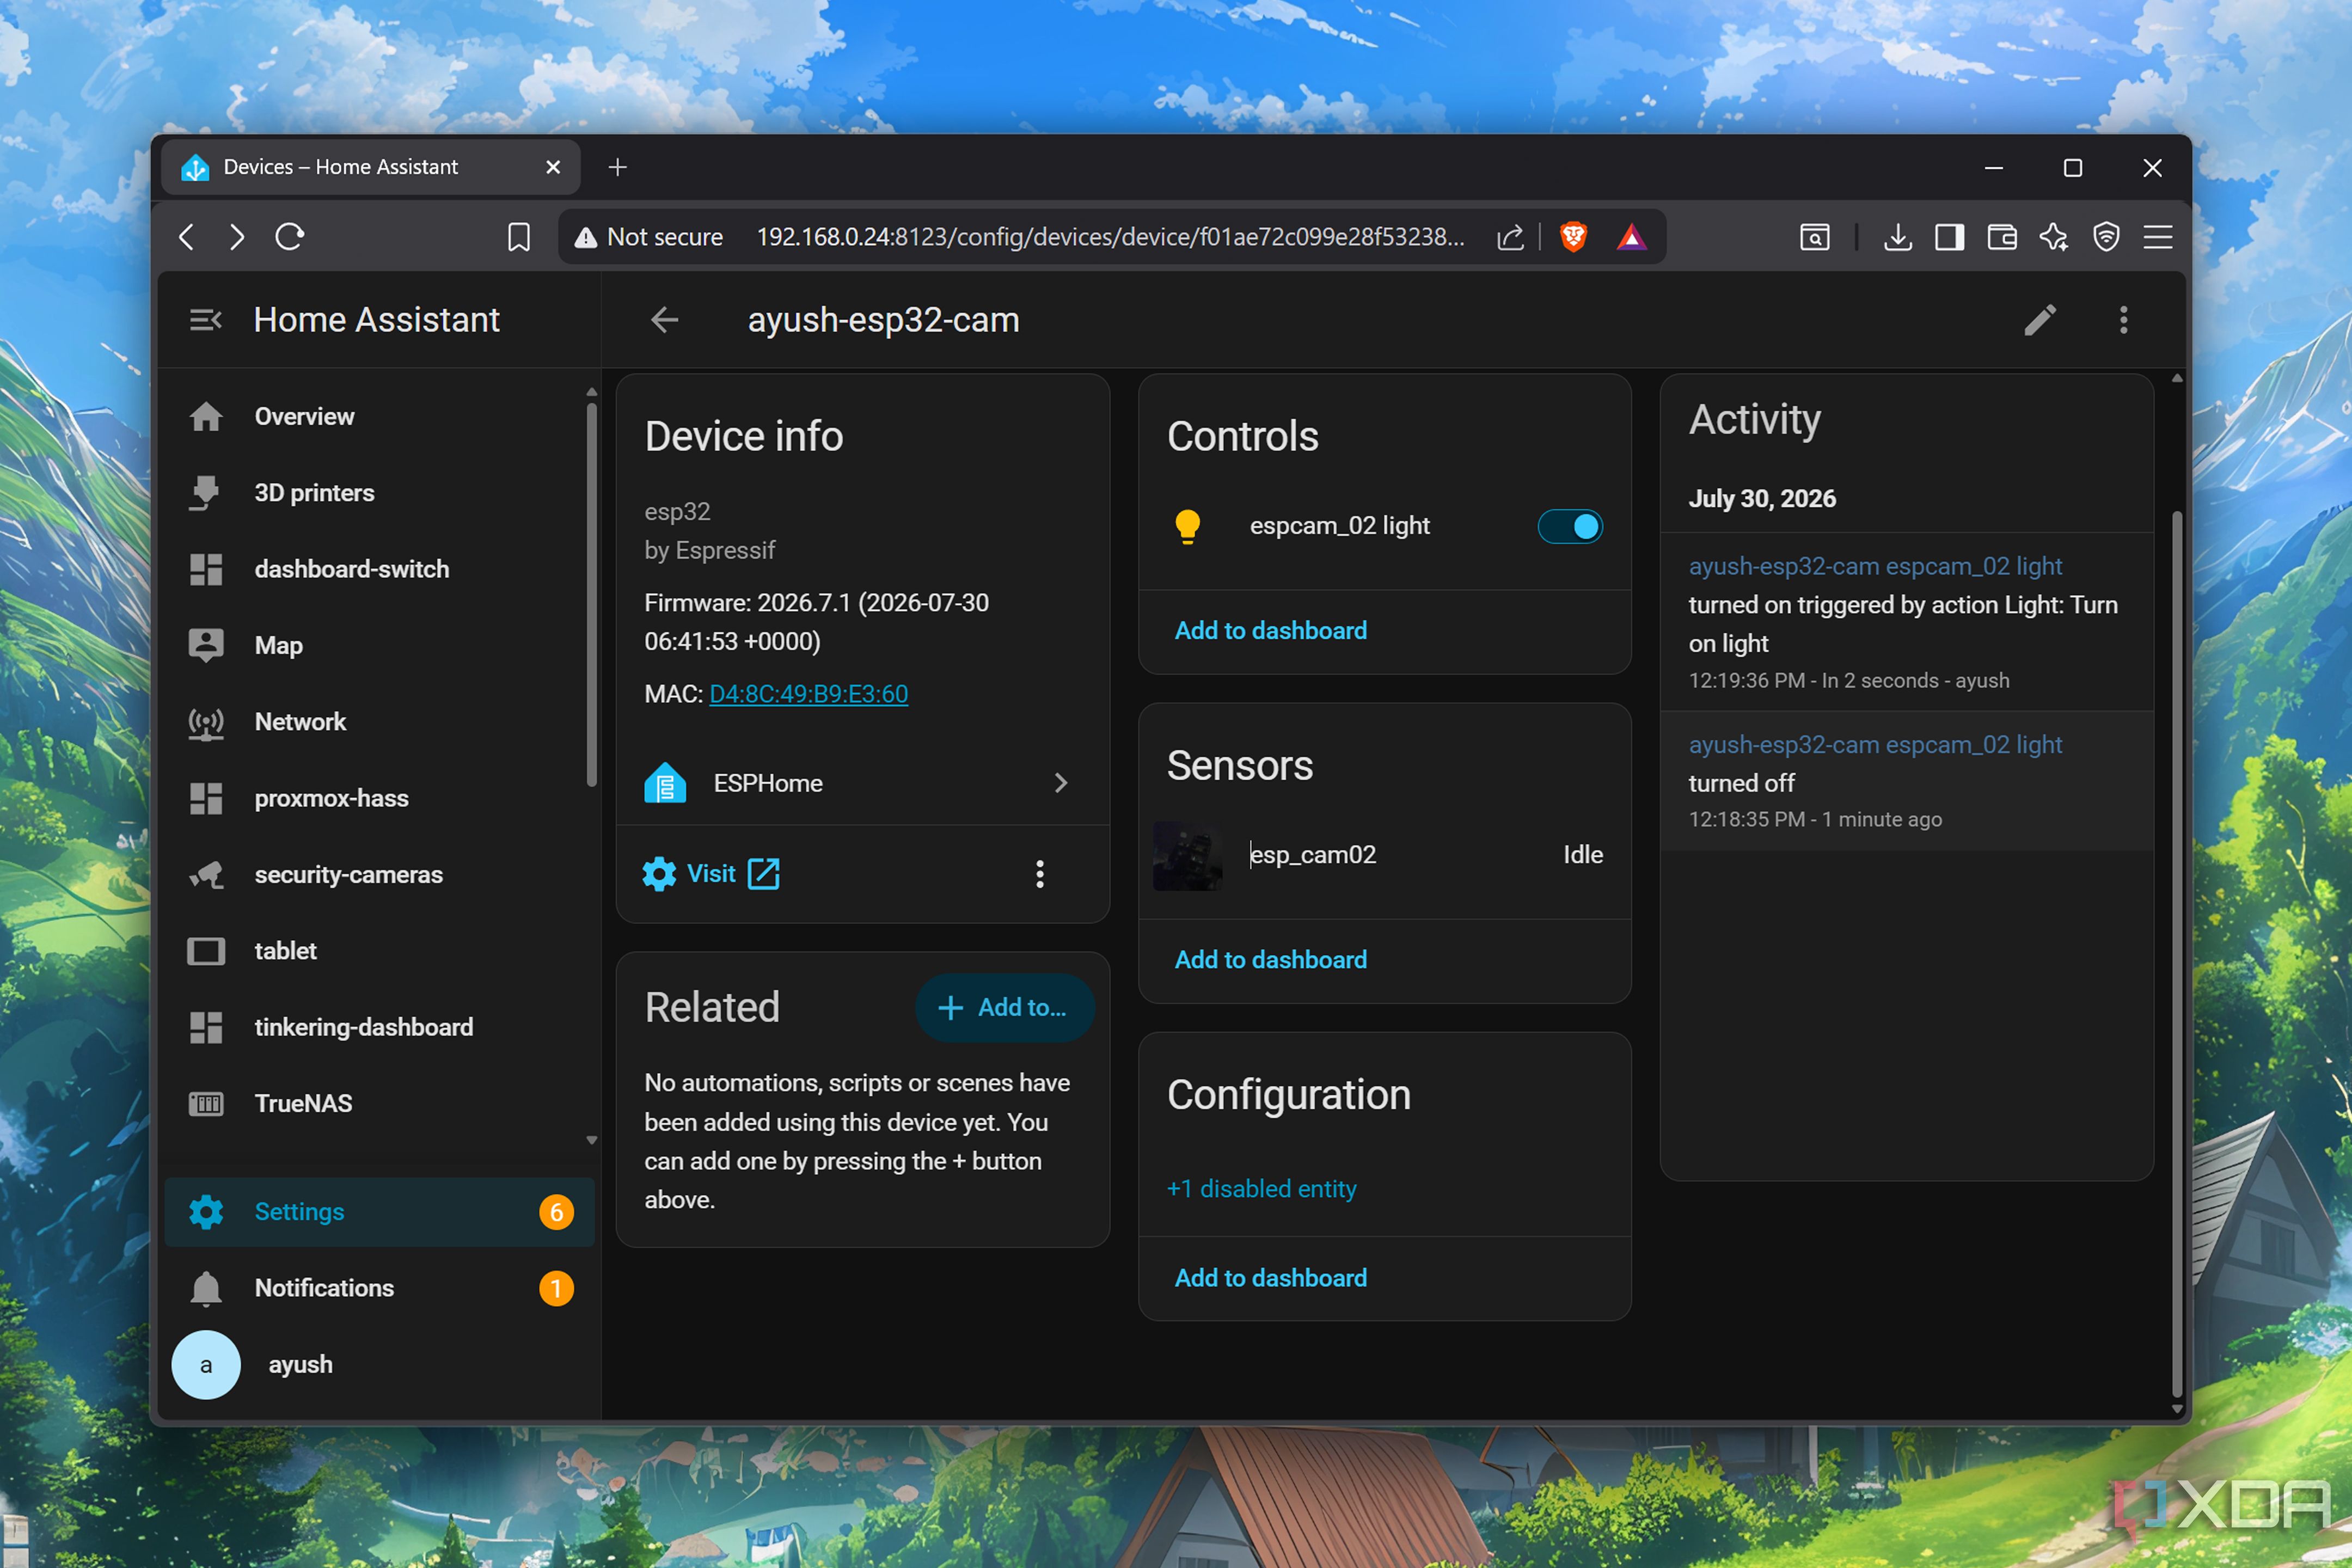Image resolution: width=2352 pixels, height=1568 pixels.
Task: Click the light bulb icon for espcam_02
Action: tap(1187, 526)
